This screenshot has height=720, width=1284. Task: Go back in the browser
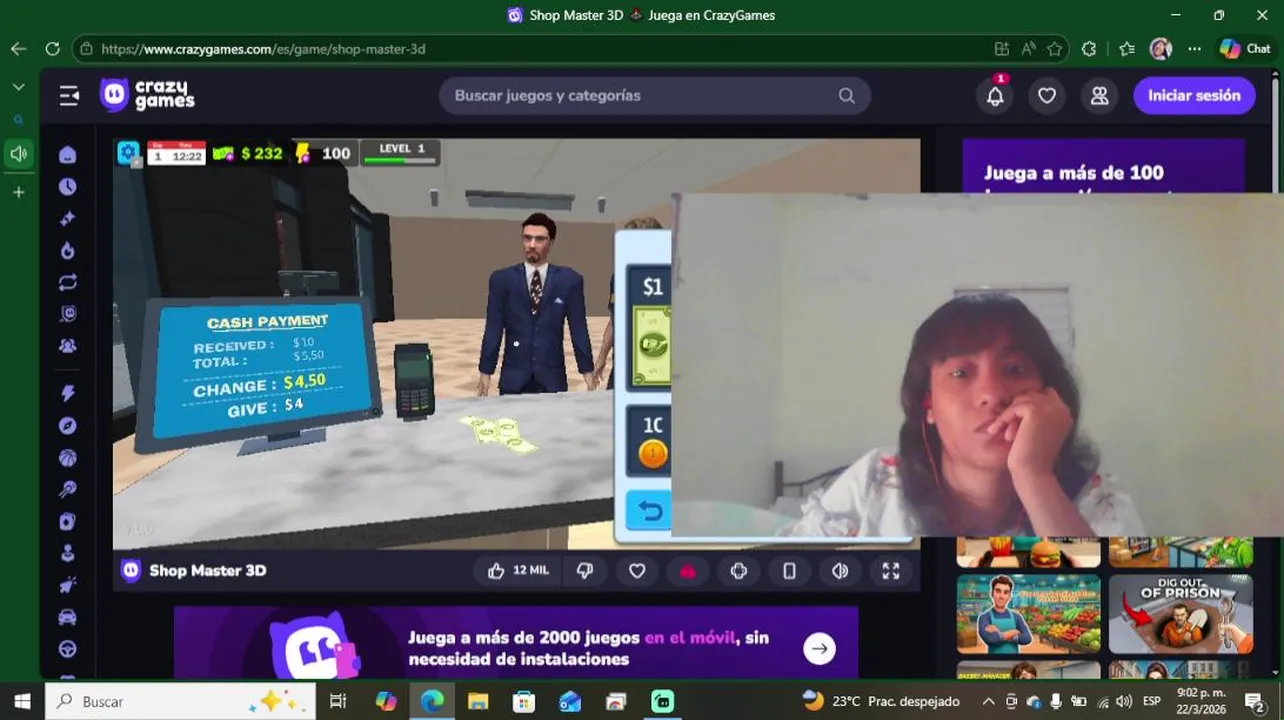coord(18,49)
